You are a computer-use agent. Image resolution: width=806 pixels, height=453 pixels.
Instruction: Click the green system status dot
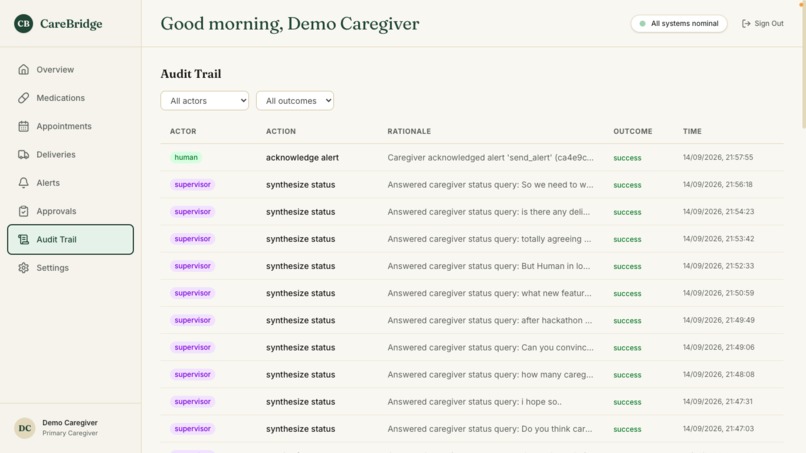point(642,24)
